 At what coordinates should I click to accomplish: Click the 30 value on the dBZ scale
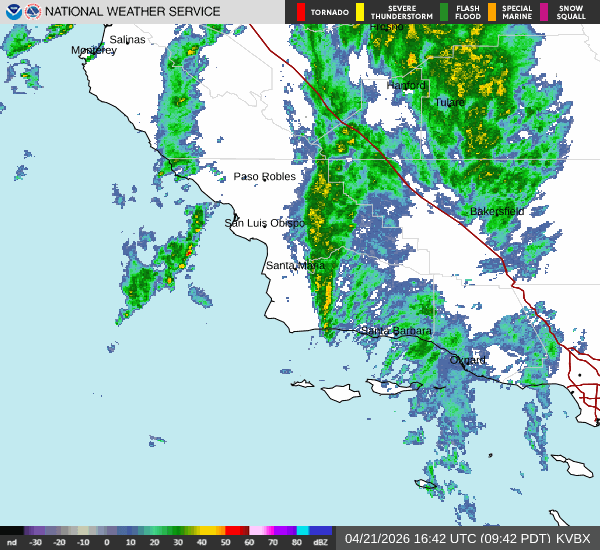click(178, 542)
